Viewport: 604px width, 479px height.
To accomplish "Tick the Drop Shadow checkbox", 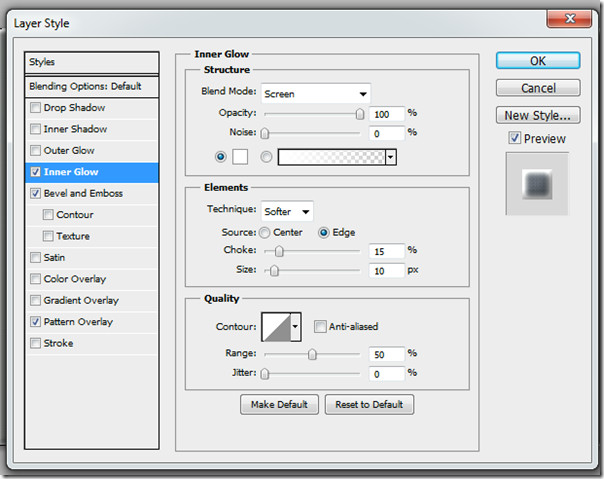I will [35, 108].
